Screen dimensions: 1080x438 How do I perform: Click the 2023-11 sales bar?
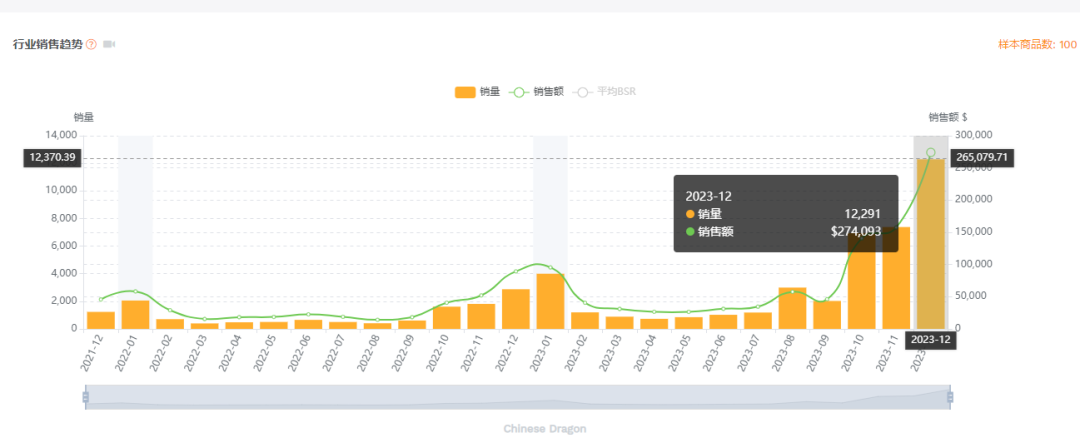[896, 278]
